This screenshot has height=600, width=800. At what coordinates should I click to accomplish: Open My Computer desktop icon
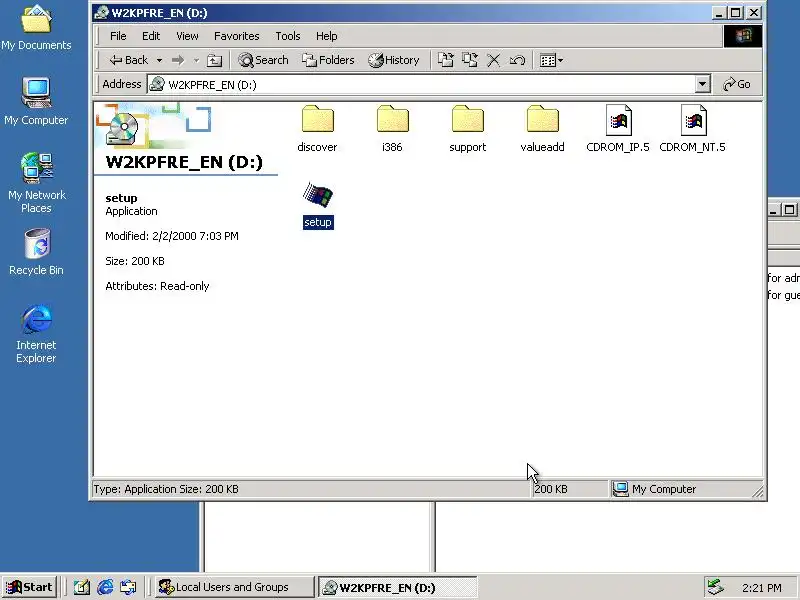pyautogui.click(x=36, y=101)
